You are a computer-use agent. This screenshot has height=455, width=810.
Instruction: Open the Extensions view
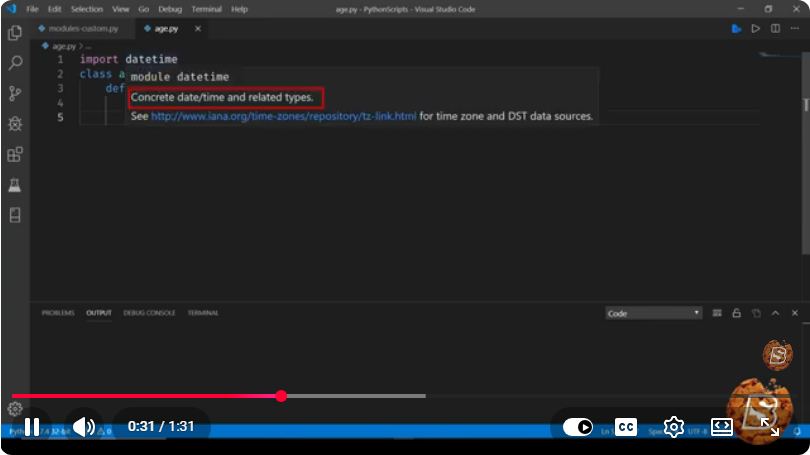pyautogui.click(x=15, y=154)
